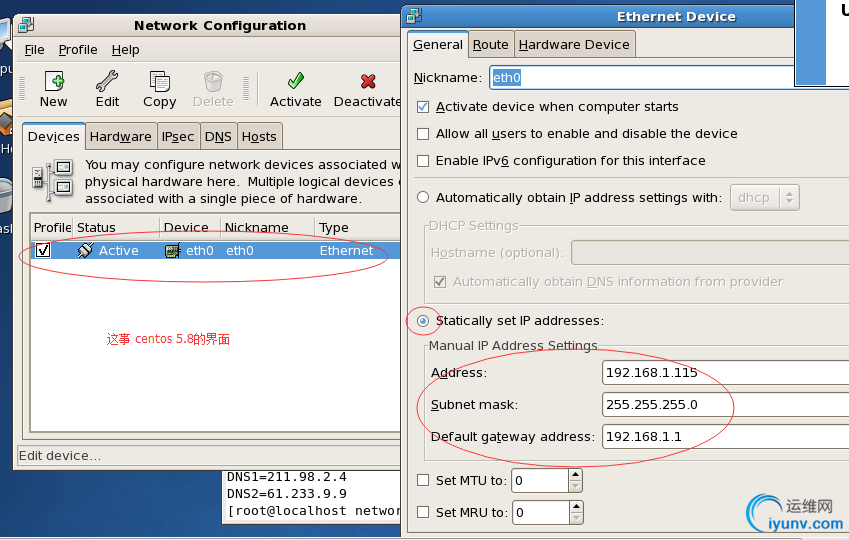Enable the Set MTU to checkbox

[x=423, y=480]
